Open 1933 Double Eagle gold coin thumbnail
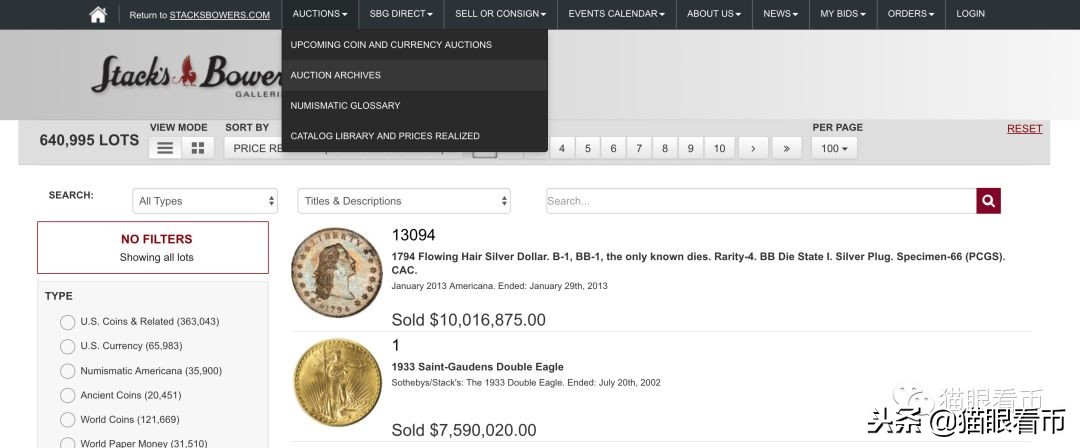 pos(338,383)
